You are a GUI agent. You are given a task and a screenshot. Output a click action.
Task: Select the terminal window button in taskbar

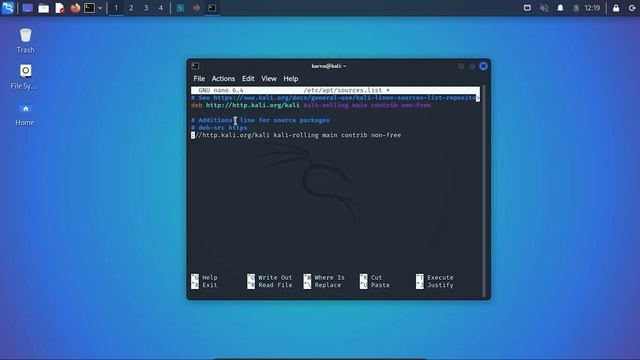[x=212, y=8]
